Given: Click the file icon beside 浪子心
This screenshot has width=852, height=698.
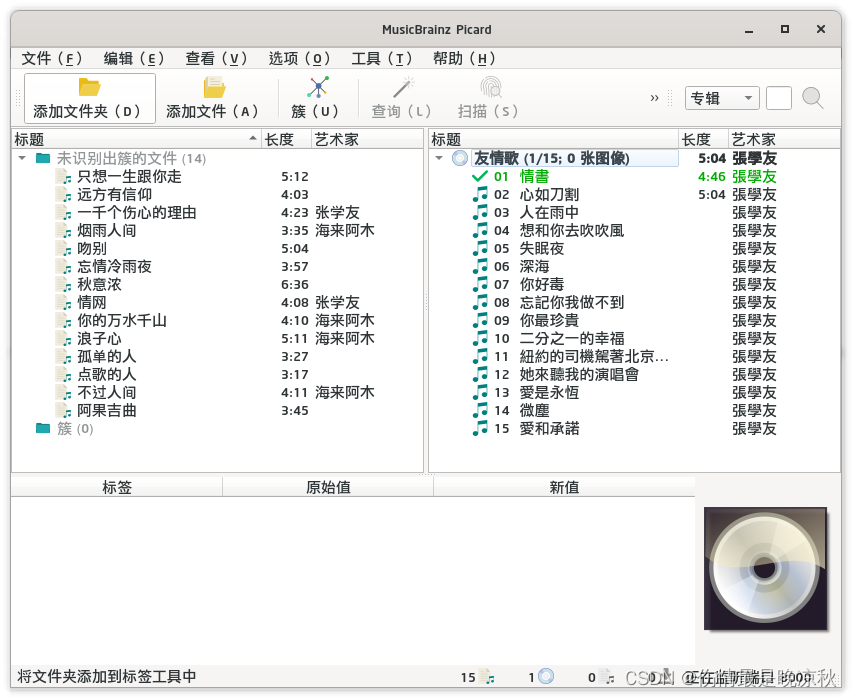Looking at the screenshot, I should (x=64, y=338).
